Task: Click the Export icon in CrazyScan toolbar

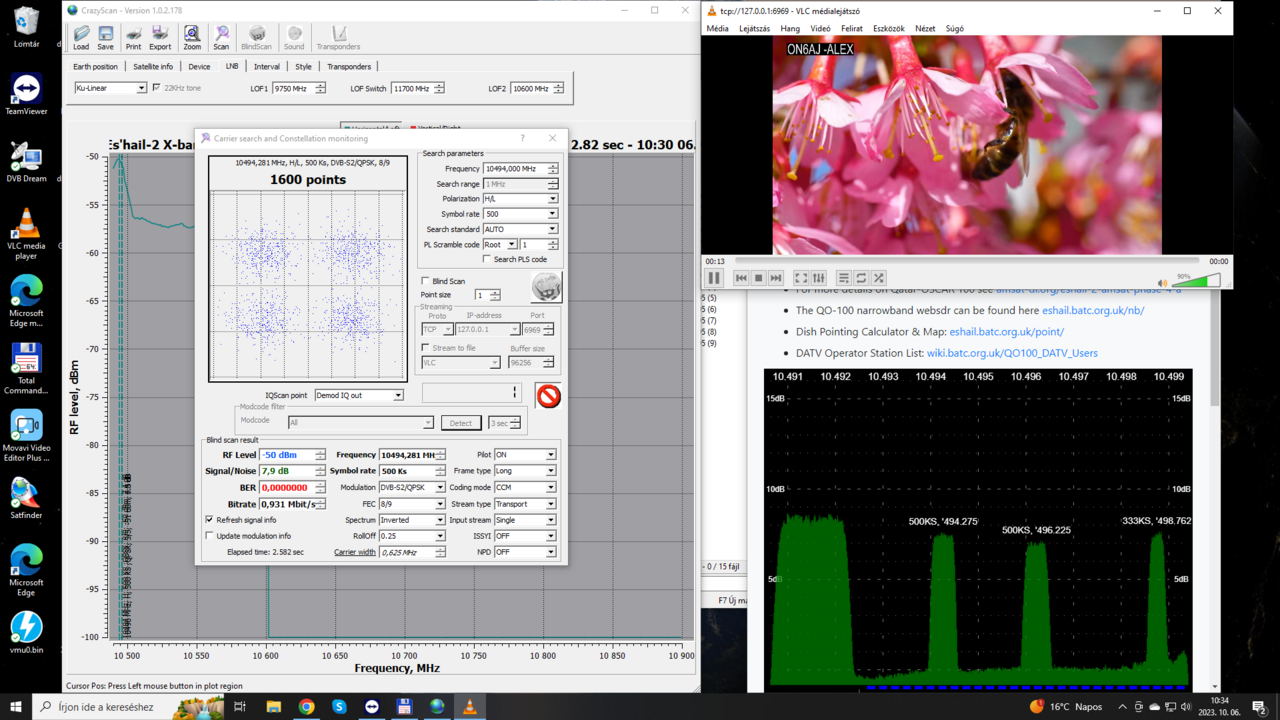Action: click(160, 38)
